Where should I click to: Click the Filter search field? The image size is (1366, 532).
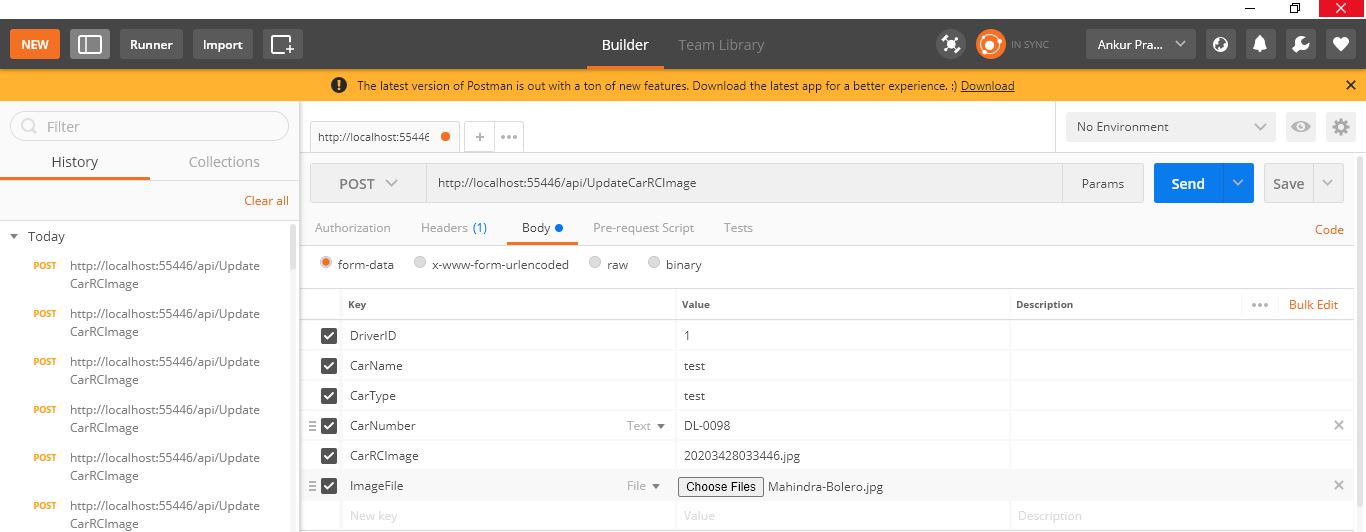(149, 126)
